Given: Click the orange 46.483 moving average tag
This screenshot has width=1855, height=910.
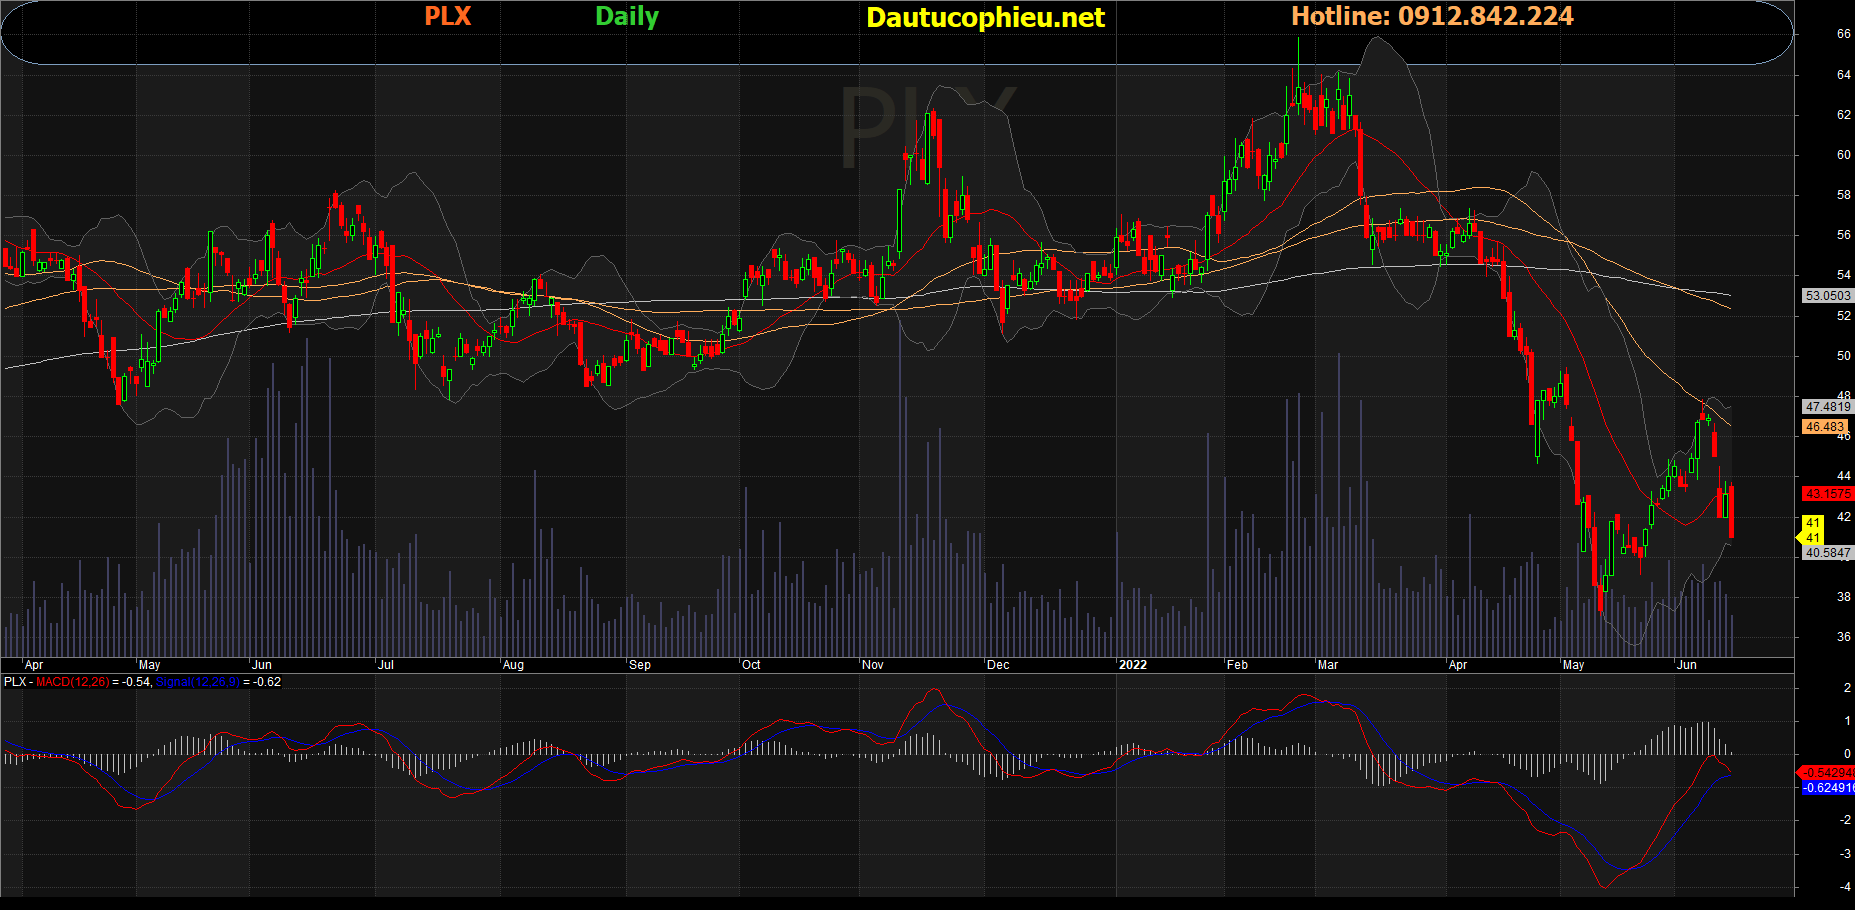Looking at the screenshot, I should (x=1825, y=427).
